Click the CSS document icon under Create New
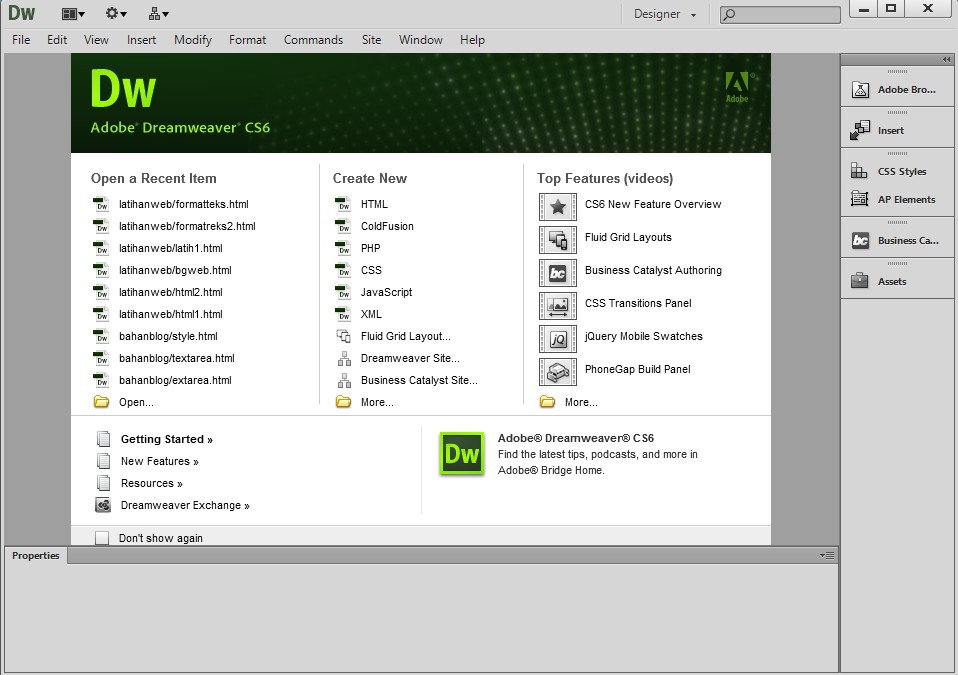Screen dimensions: 958x675 click(343, 270)
